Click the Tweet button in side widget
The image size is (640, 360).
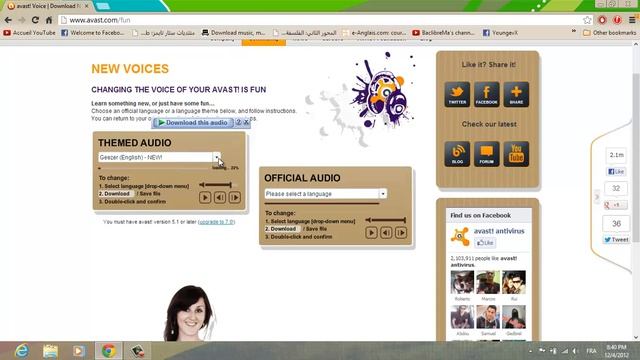(616, 240)
